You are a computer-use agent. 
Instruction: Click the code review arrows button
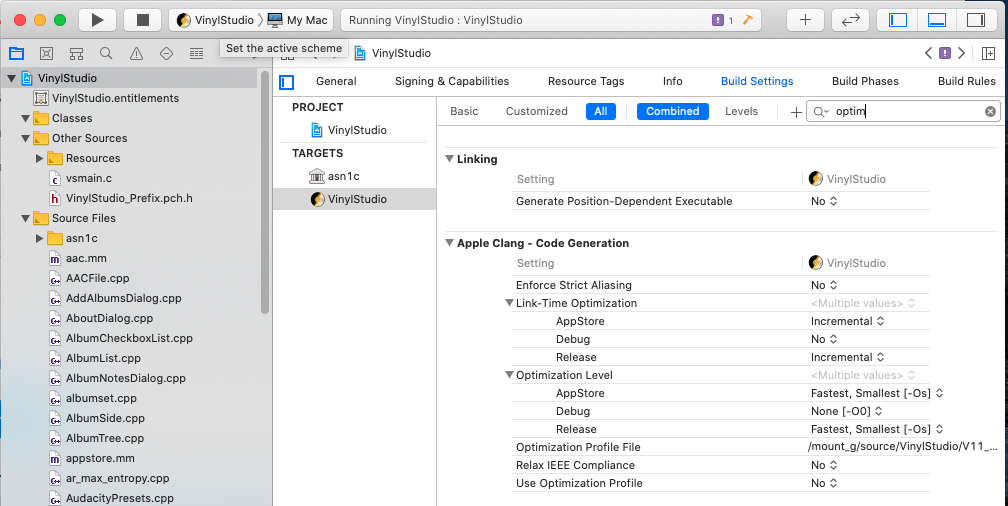tap(850, 20)
